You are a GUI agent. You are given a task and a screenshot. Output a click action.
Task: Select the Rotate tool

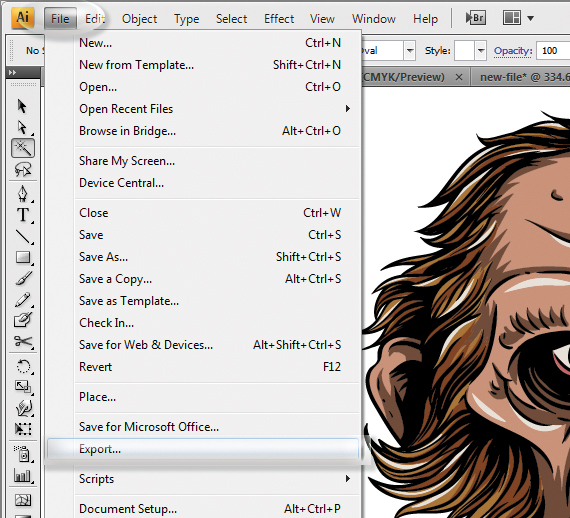24,366
